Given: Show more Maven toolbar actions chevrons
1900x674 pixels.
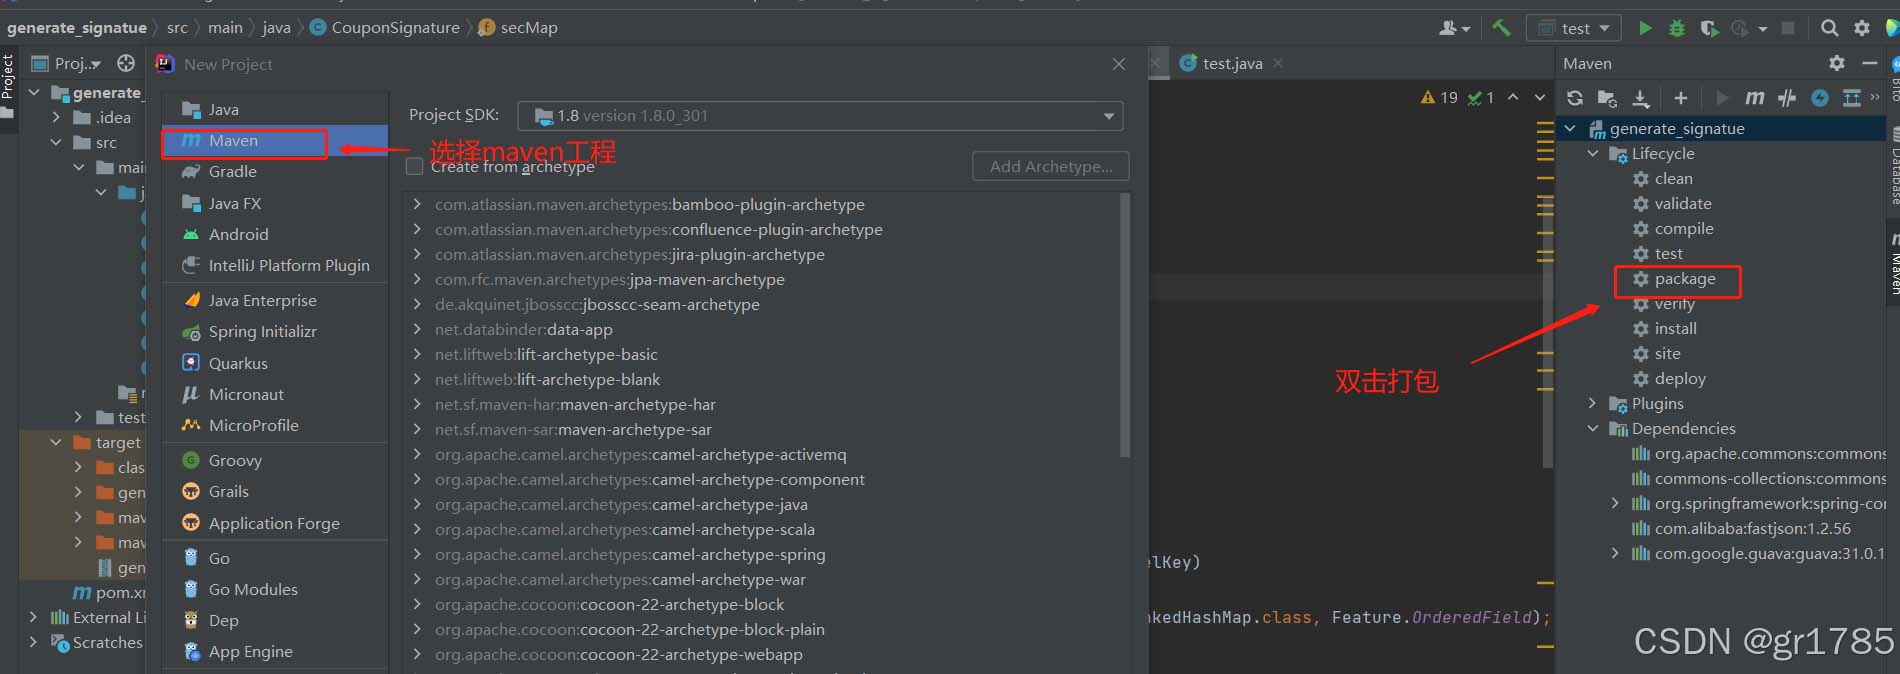Looking at the screenshot, I should click(1875, 97).
